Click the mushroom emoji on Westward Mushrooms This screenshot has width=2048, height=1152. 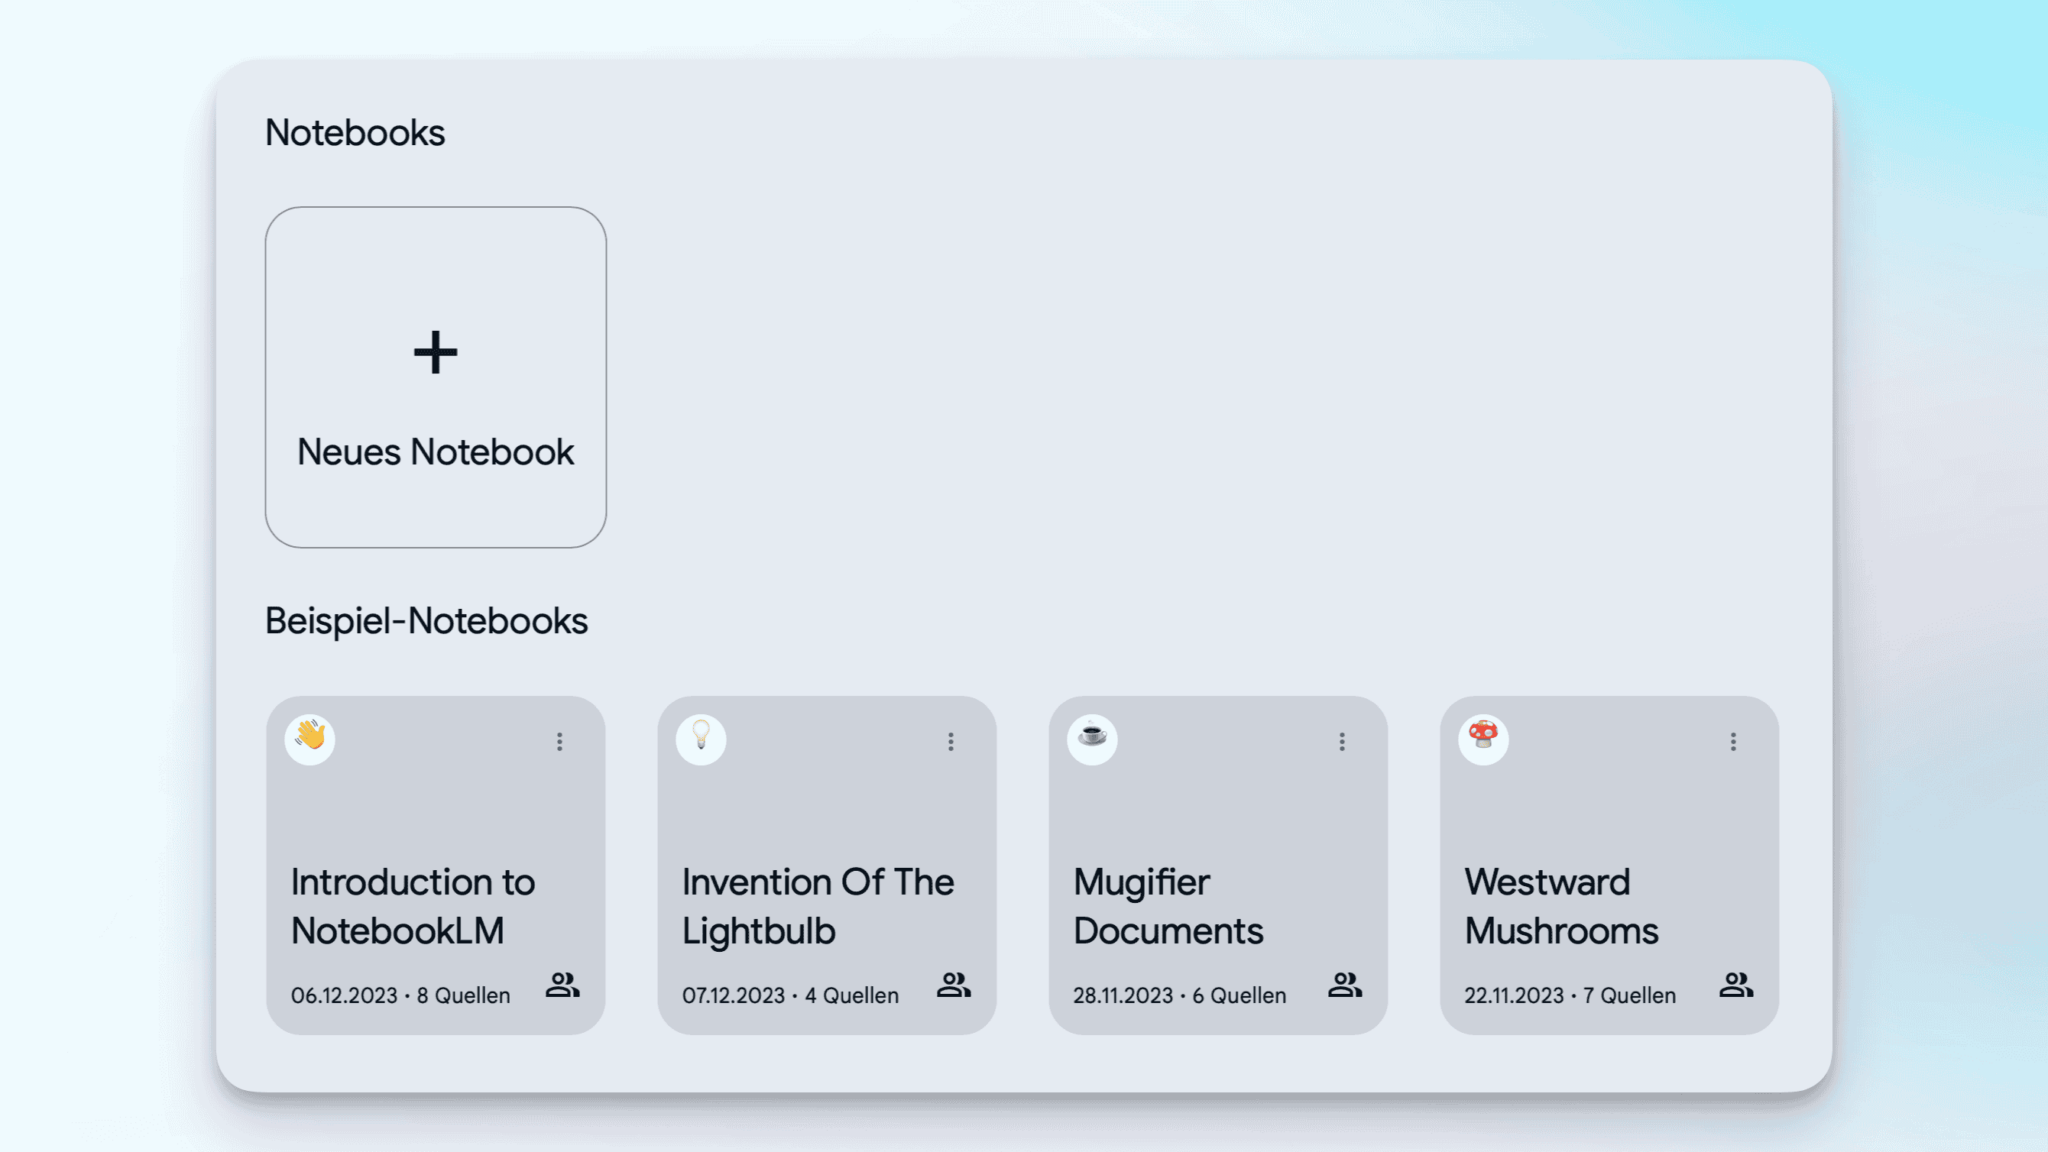coord(1482,740)
